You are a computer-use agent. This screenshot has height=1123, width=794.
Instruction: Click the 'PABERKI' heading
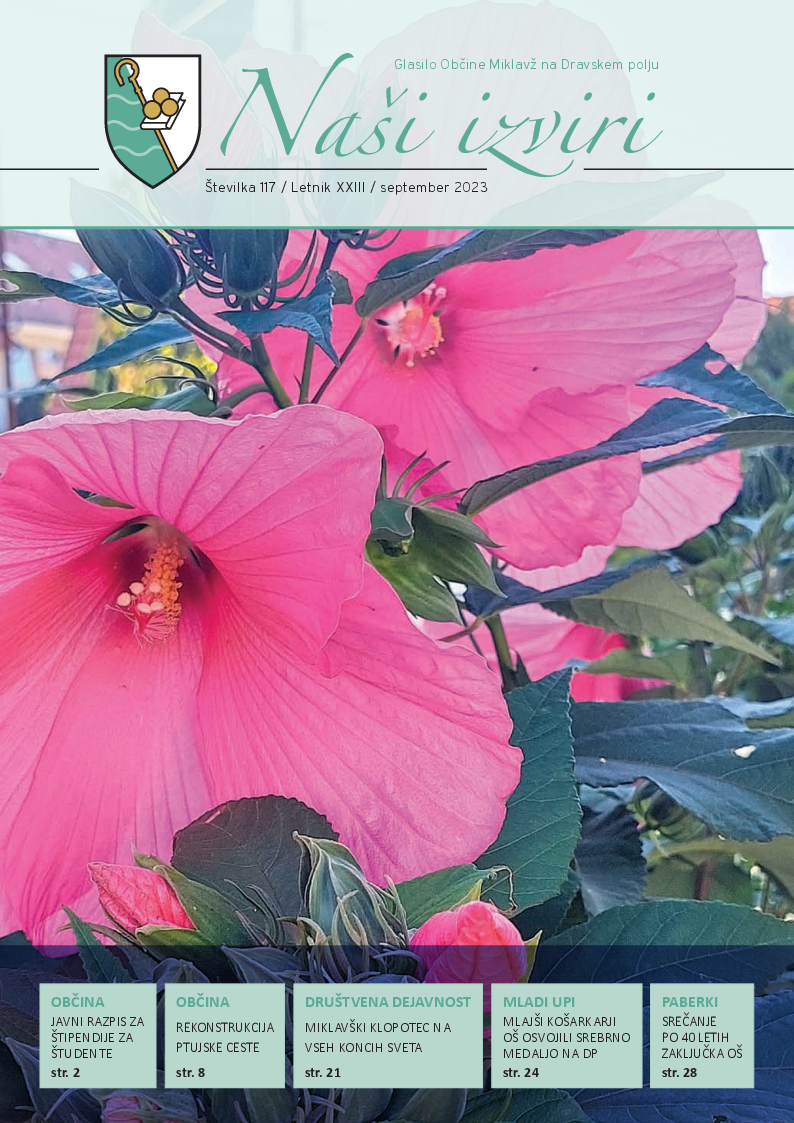[689, 1002]
